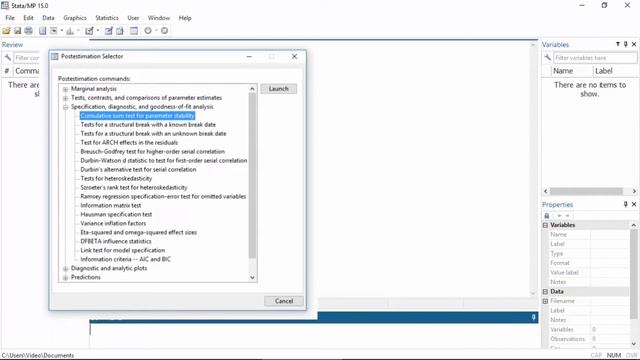The width and height of the screenshot is (640, 360).
Task: Click the postestimation list scroll-down arrow
Action: tap(252, 278)
